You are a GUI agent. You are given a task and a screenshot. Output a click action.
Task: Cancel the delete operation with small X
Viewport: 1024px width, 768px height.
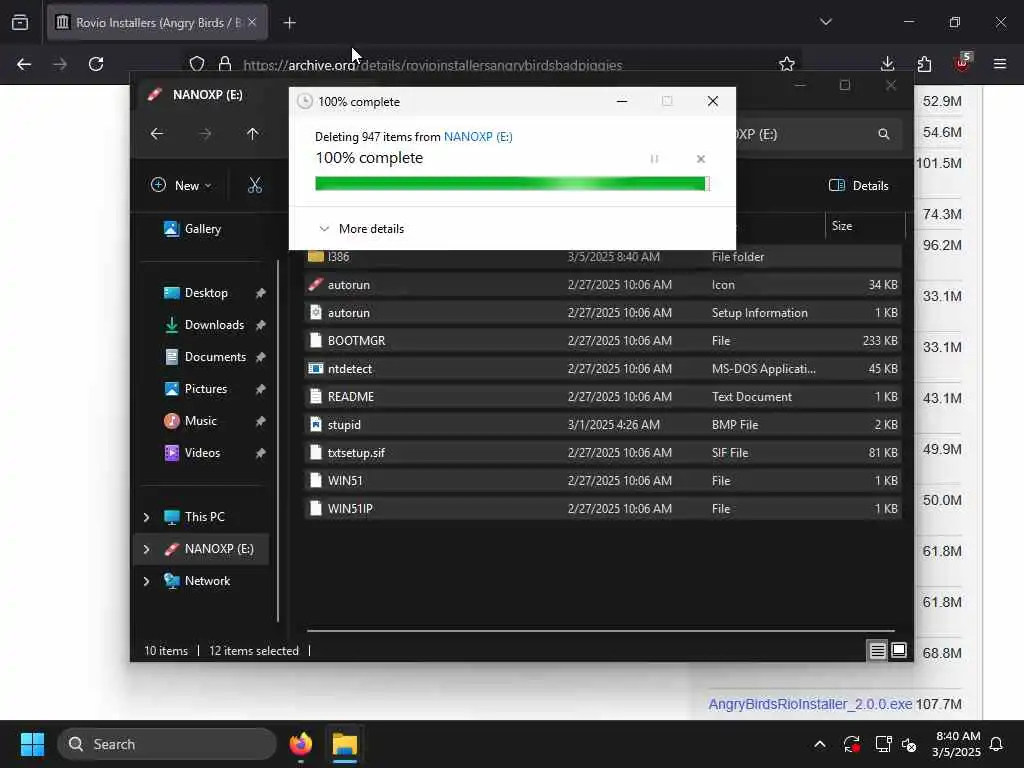pos(701,159)
